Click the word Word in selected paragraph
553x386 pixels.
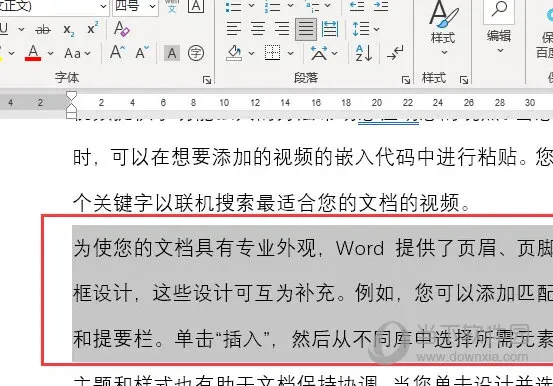click(360, 248)
